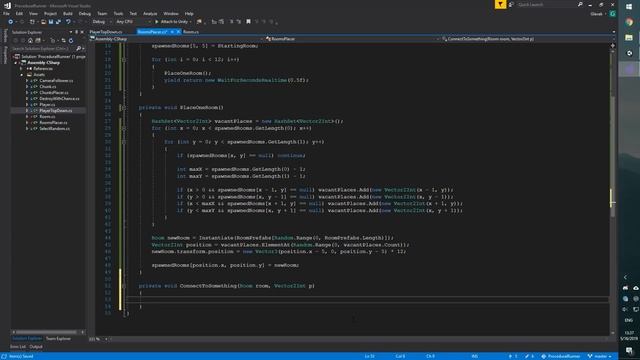Open the Debug menu
This screenshot has width=640, height=360.
(x=84, y=13)
